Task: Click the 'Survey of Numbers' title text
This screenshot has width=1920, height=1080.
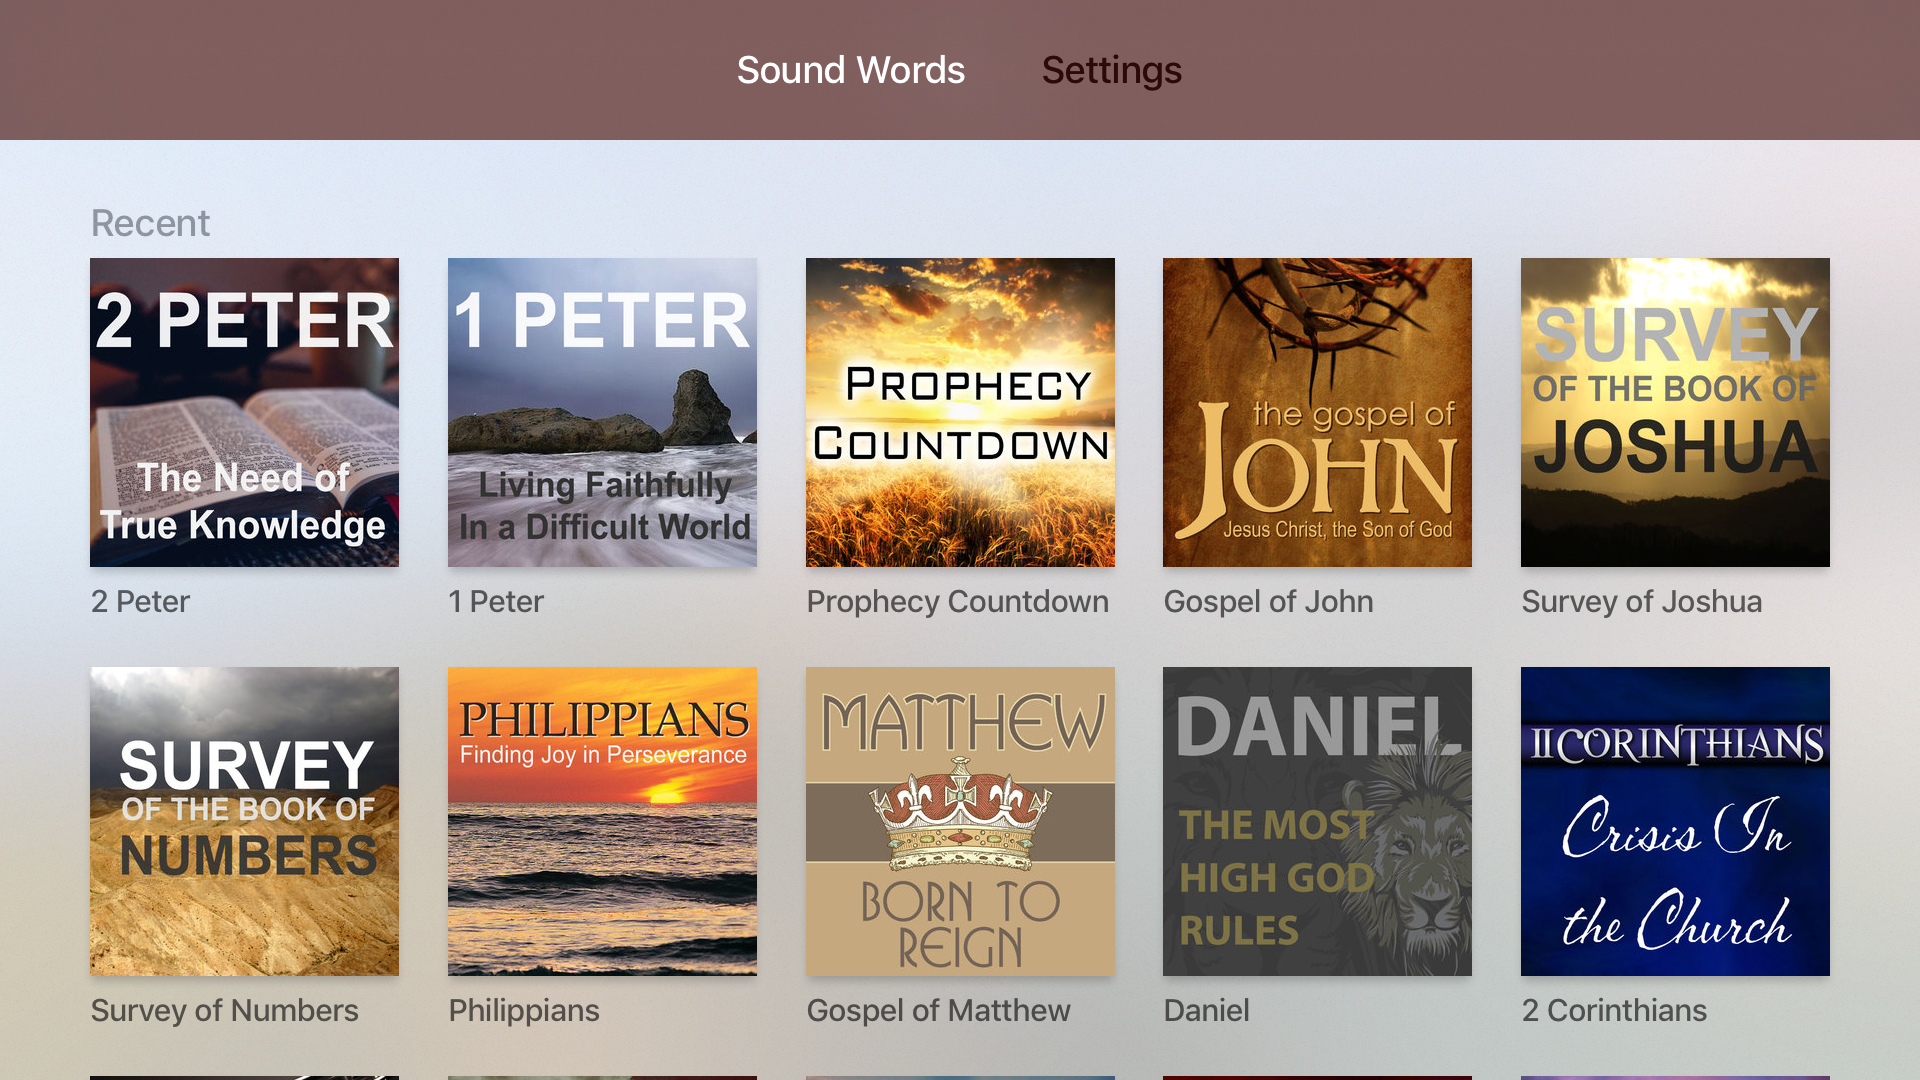Action: (224, 1011)
